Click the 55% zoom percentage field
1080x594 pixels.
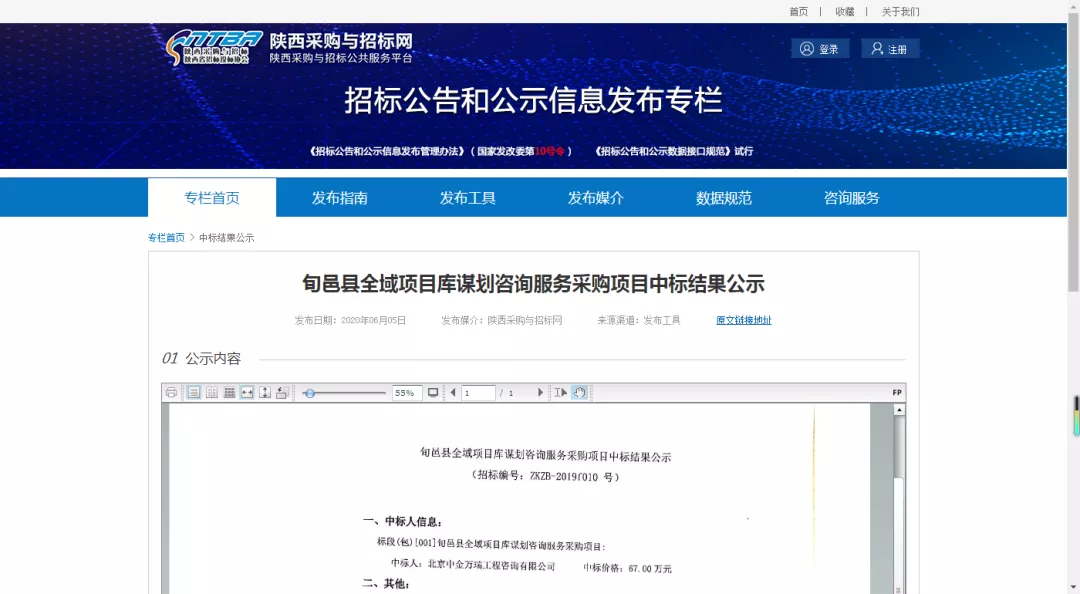coord(405,393)
